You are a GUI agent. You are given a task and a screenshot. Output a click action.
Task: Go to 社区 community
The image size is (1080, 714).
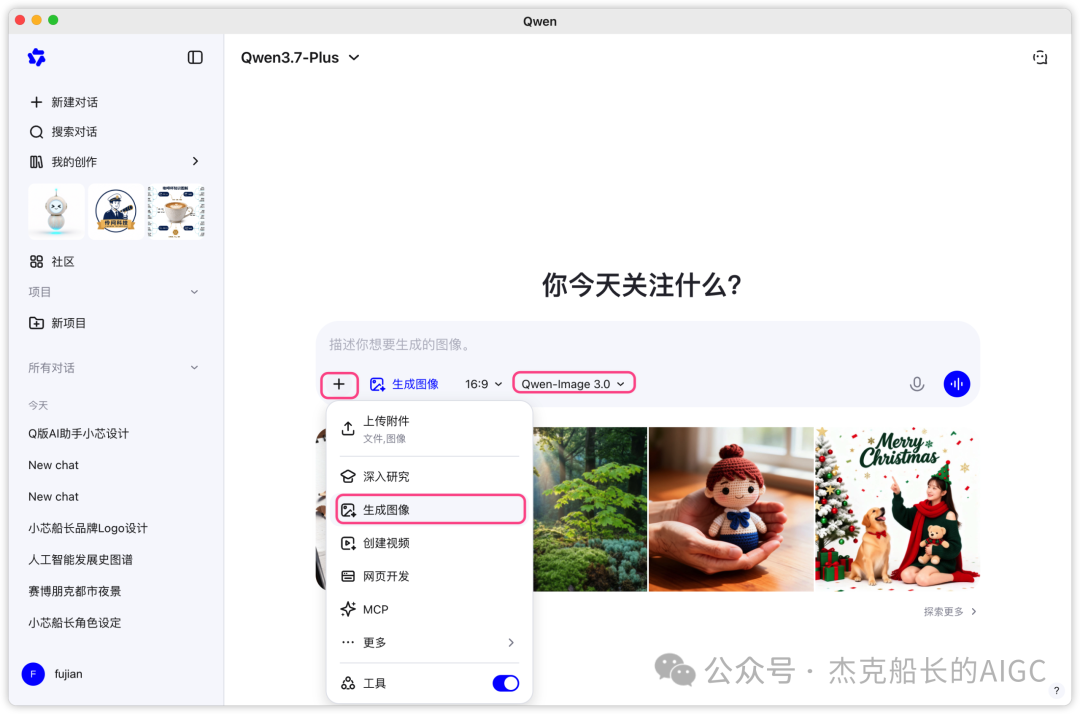point(52,262)
